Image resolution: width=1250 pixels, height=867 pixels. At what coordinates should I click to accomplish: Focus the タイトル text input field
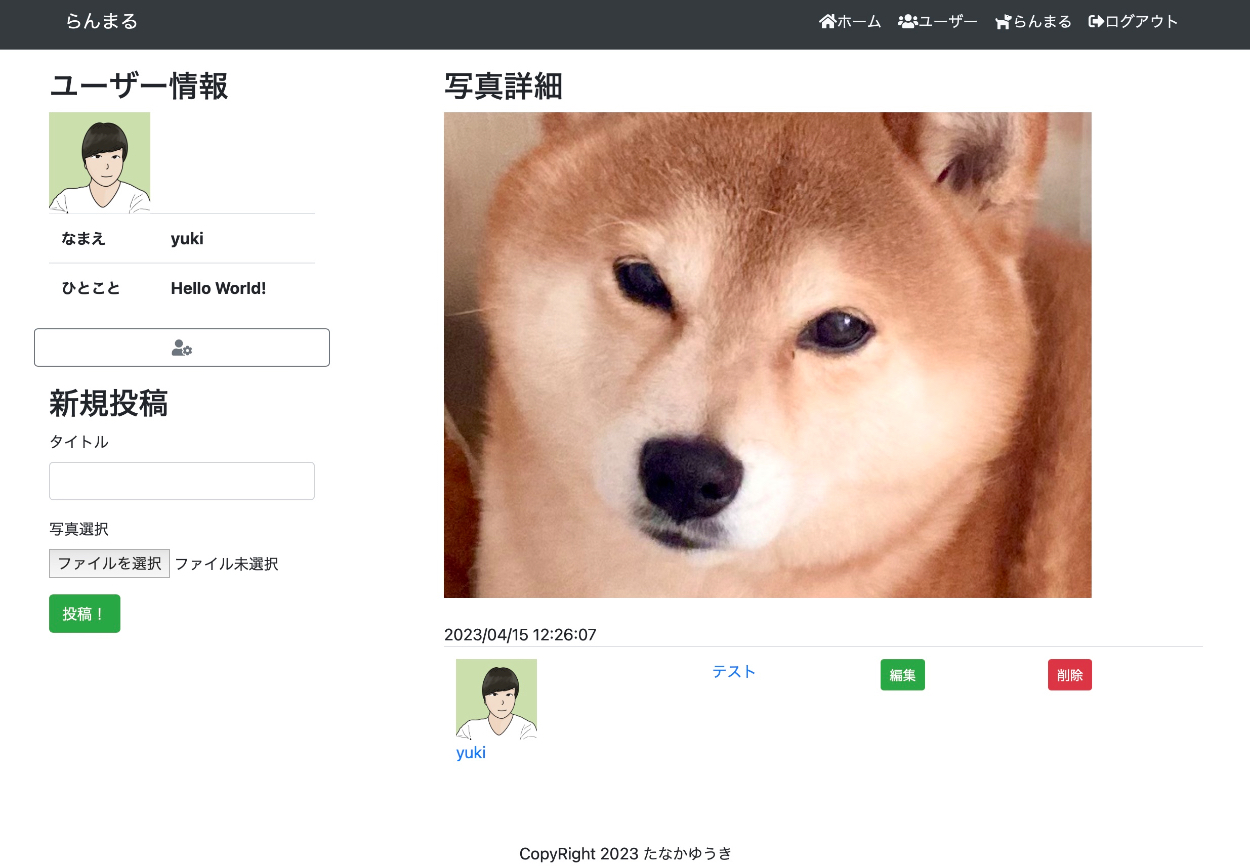click(x=182, y=481)
